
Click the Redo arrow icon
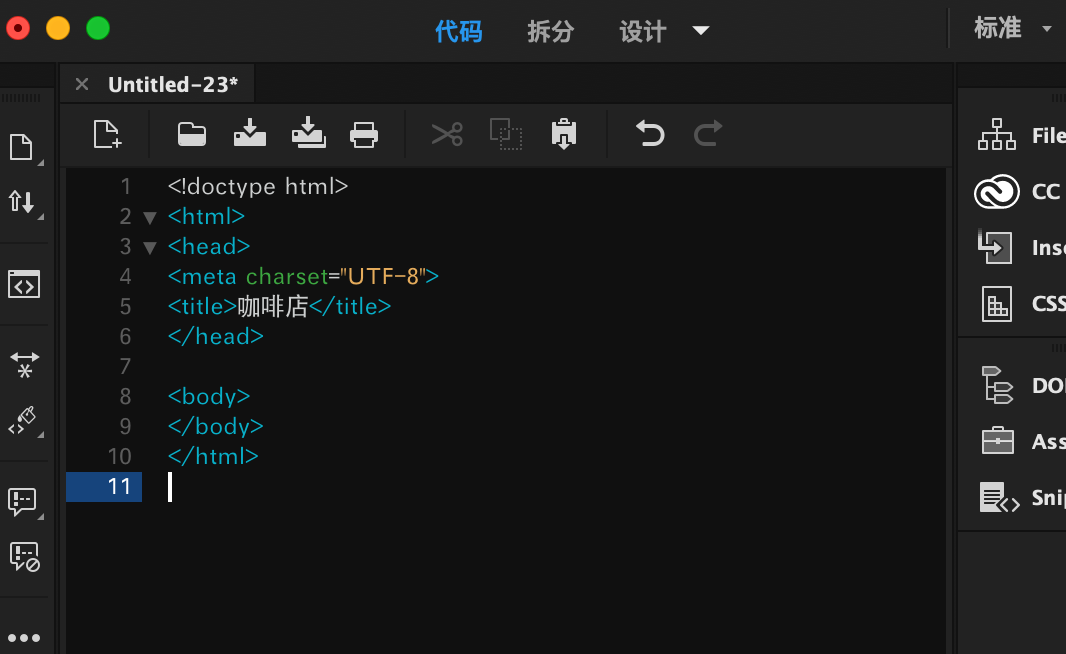708,133
